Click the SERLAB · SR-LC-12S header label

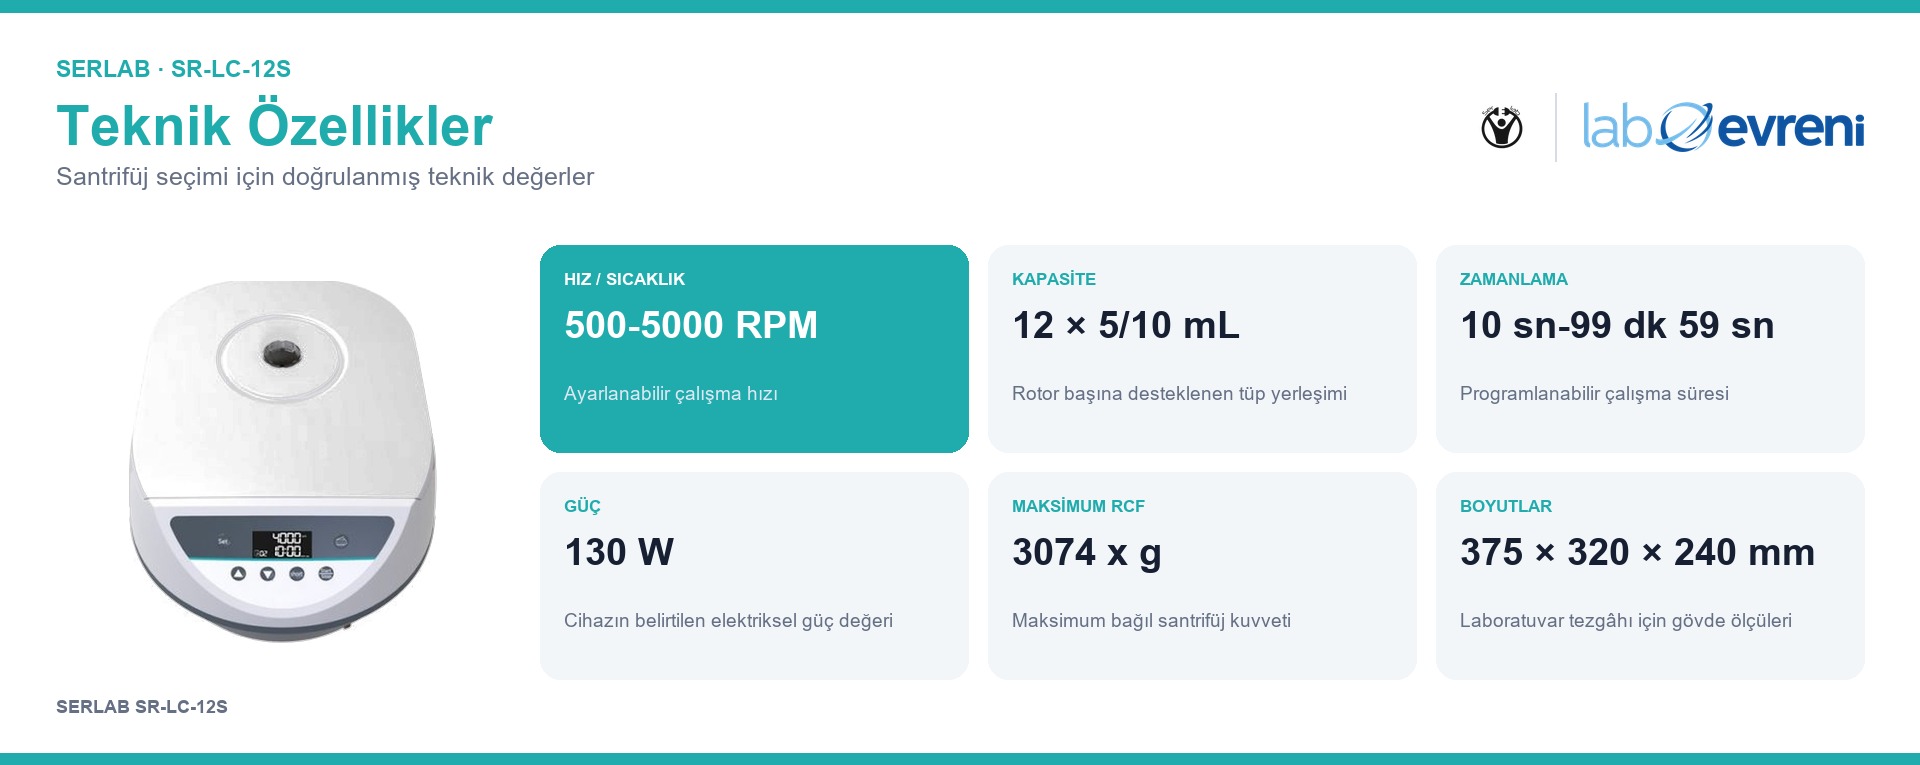pos(173,69)
